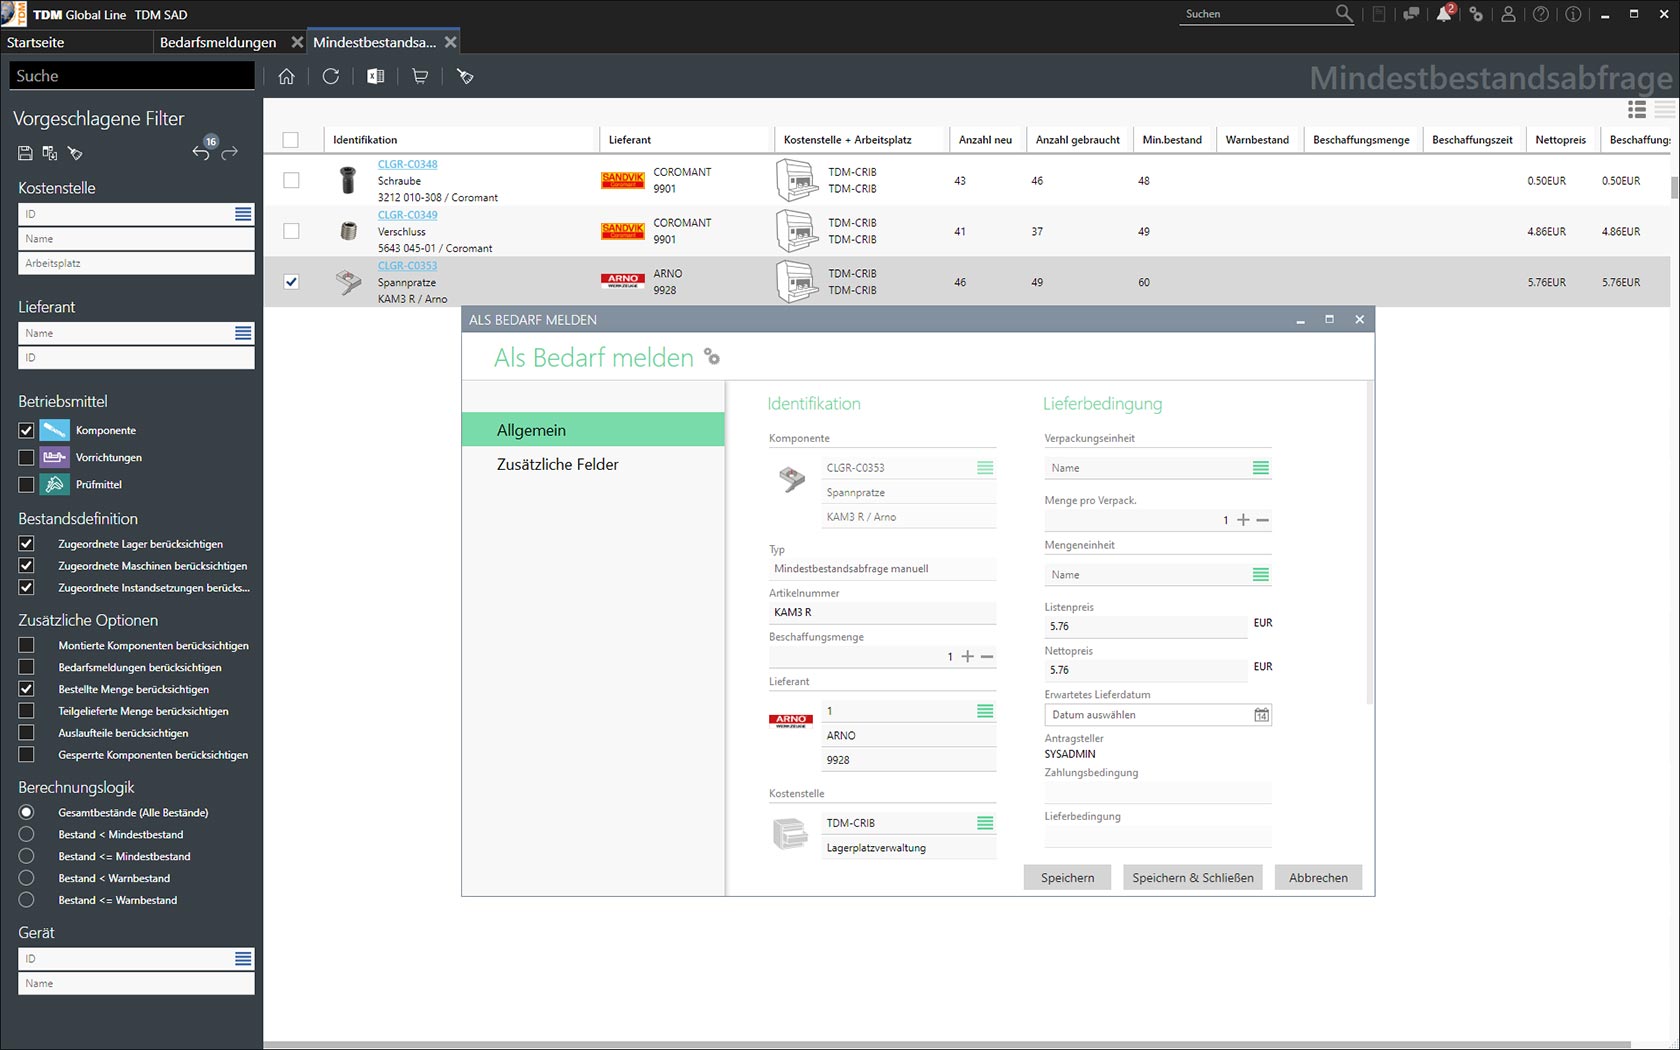The image size is (1680, 1050).
Task: Click the shopping cart toolbar icon
Action: point(420,76)
